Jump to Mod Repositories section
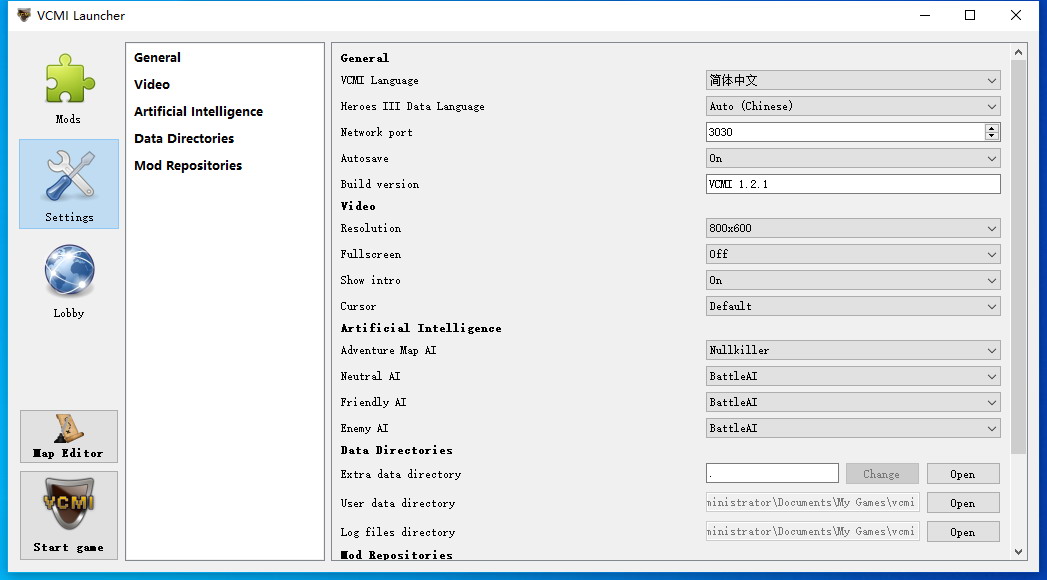Viewport: 1047px width, 580px height. 188,166
